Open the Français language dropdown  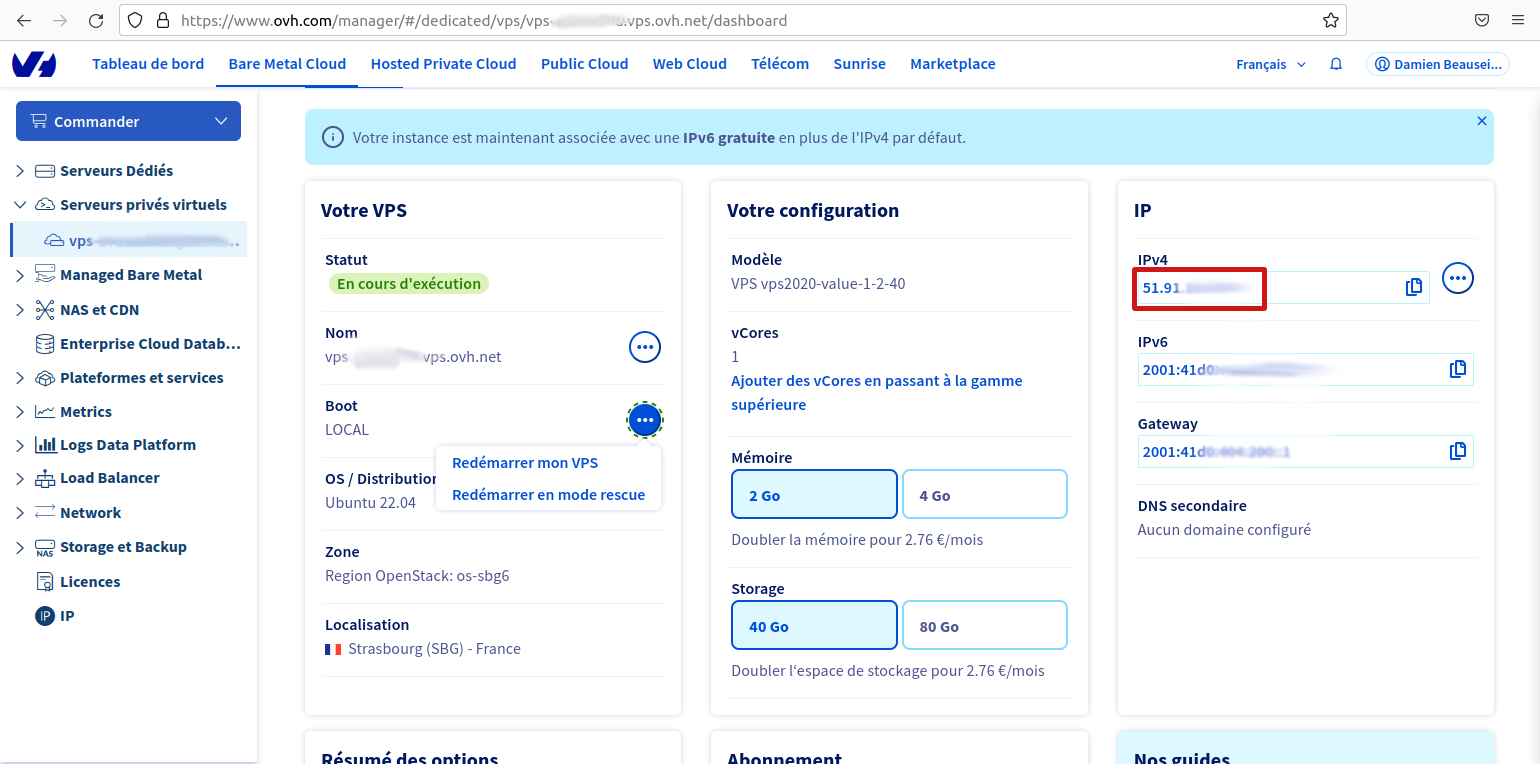pyautogui.click(x=1270, y=64)
